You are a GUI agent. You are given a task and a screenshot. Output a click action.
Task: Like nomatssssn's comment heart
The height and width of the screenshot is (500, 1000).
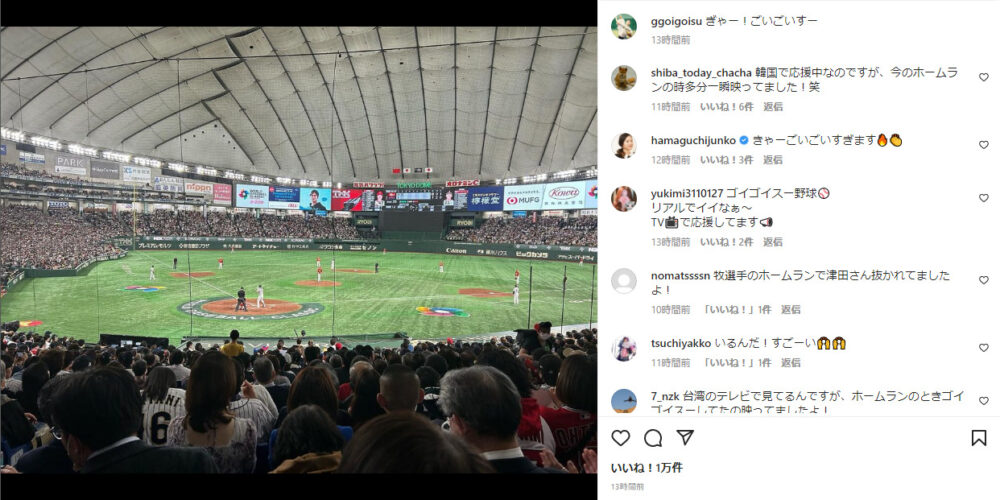984,280
